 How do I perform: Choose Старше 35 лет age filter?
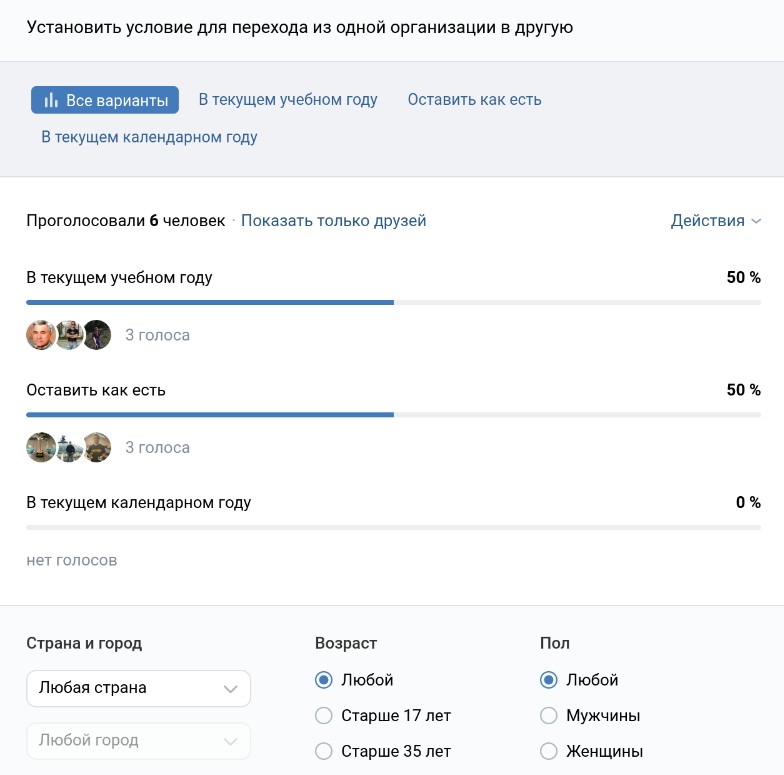[x=323, y=751]
